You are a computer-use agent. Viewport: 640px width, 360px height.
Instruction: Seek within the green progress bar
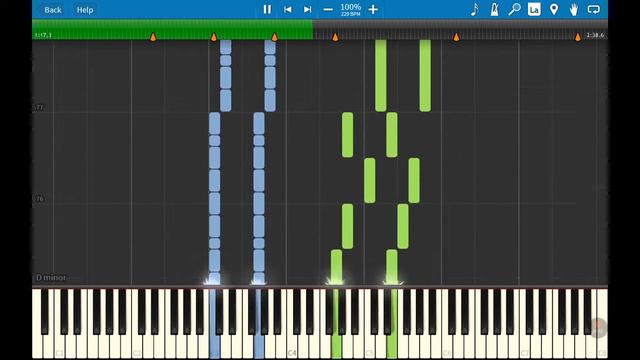pyautogui.click(x=172, y=29)
